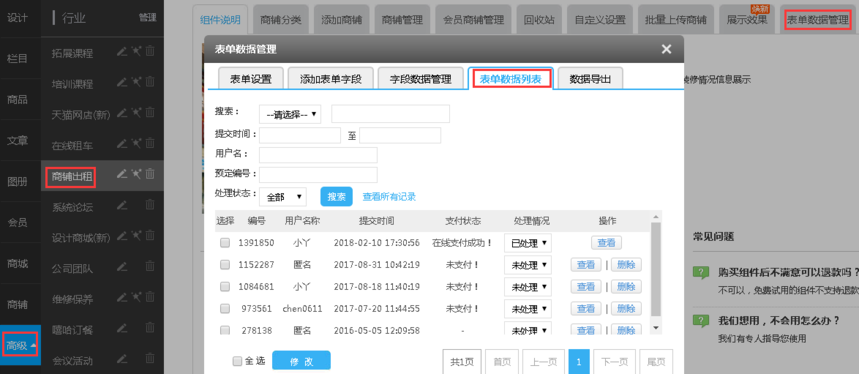
Task: Switch to the 表单设置 tab
Action: 251,79
